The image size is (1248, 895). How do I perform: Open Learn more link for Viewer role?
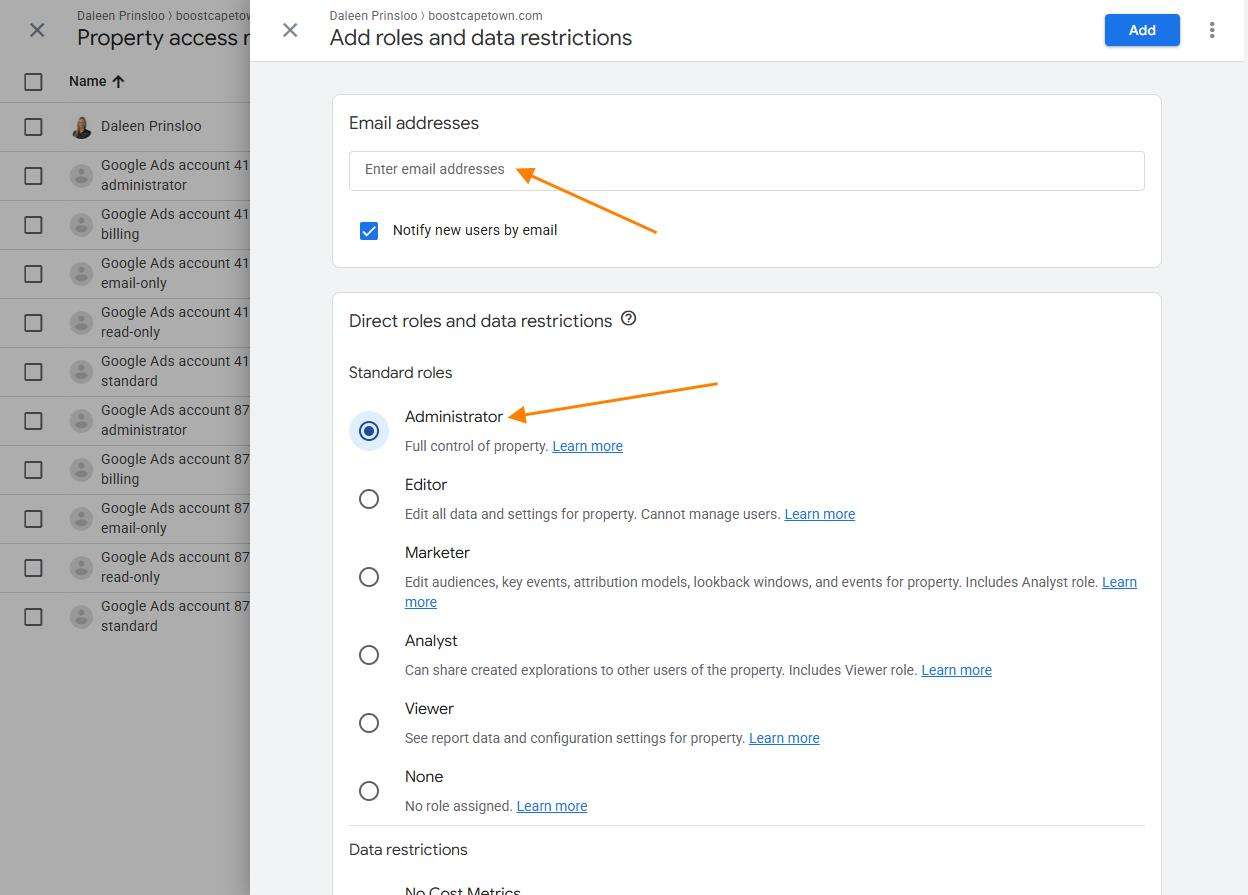pos(784,738)
